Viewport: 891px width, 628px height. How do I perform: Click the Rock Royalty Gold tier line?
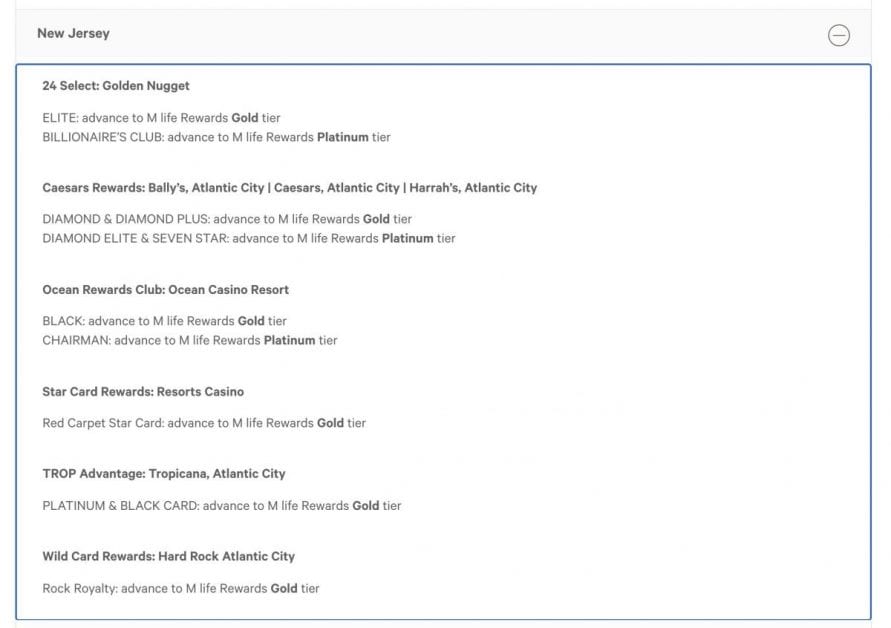181,588
